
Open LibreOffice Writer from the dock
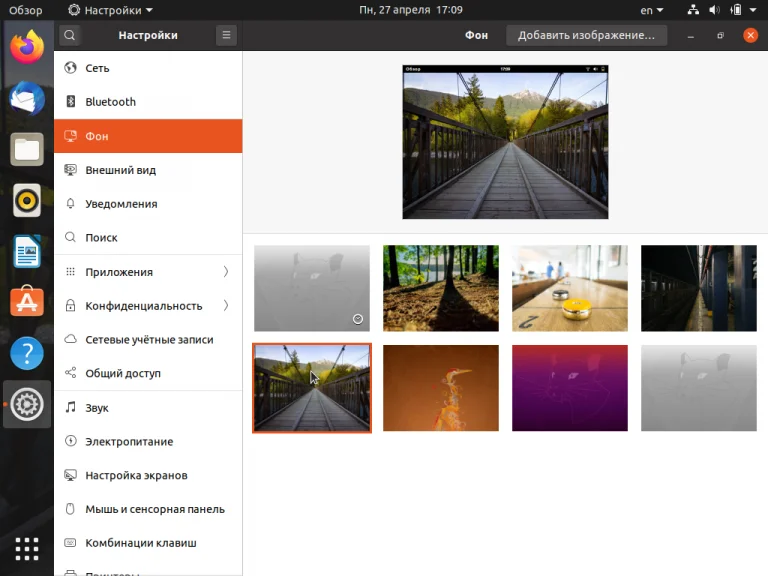point(27,252)
